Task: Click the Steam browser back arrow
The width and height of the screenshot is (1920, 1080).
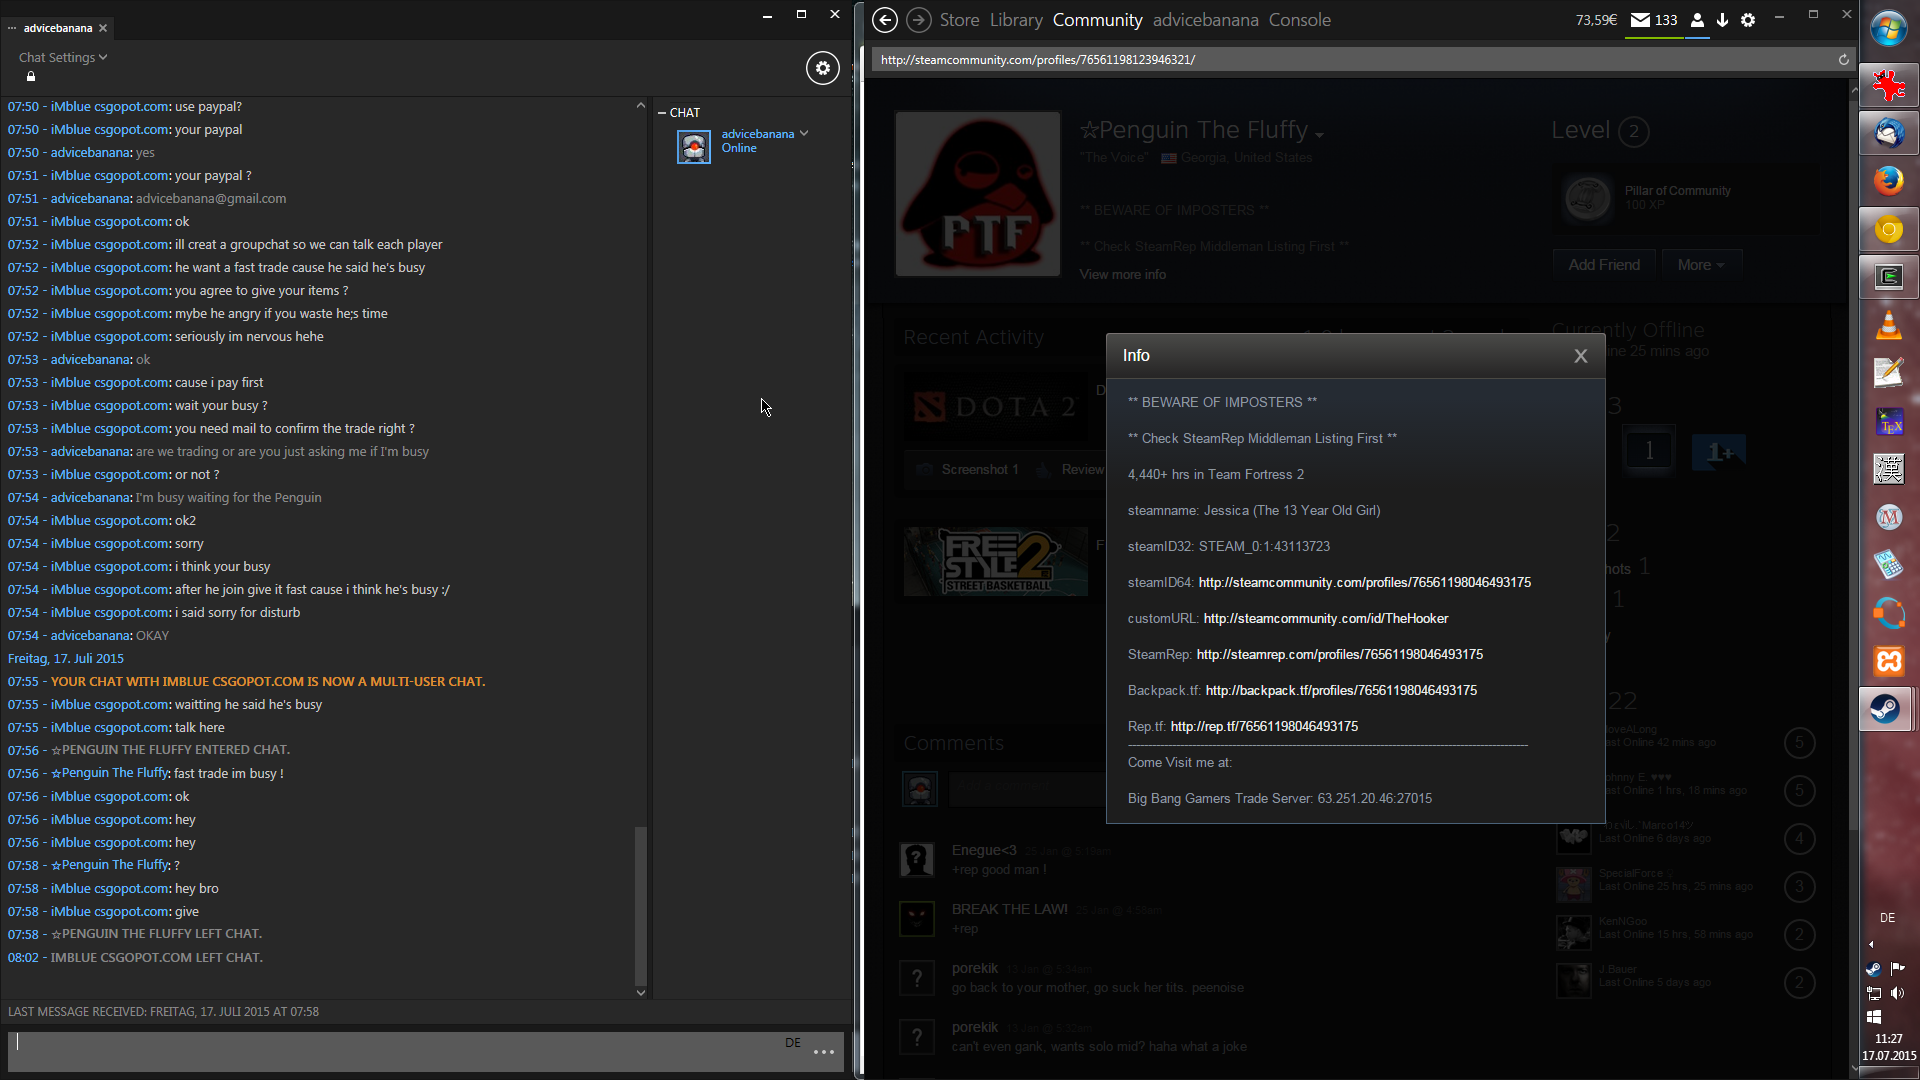Action: click(884, 20)
